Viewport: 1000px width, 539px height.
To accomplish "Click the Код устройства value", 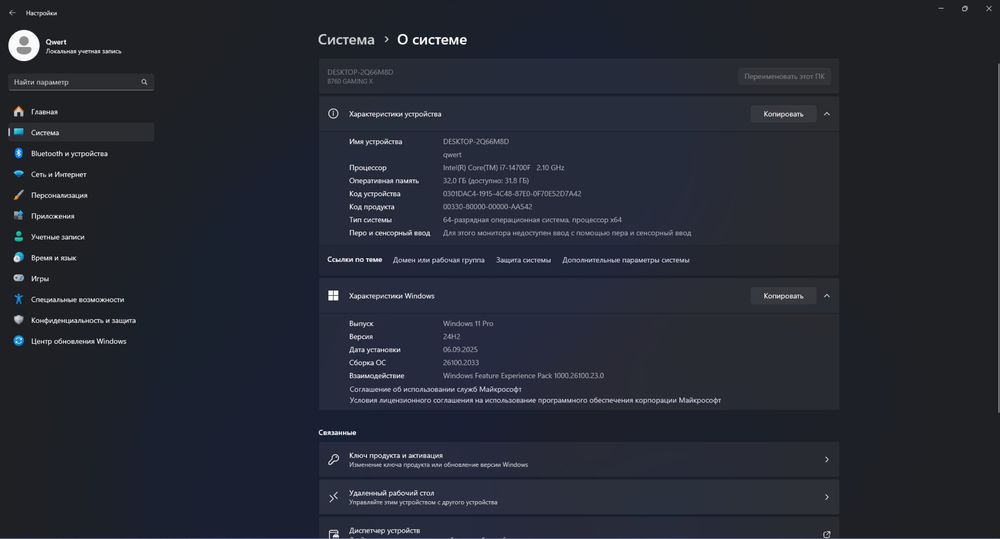I will 512,193.
